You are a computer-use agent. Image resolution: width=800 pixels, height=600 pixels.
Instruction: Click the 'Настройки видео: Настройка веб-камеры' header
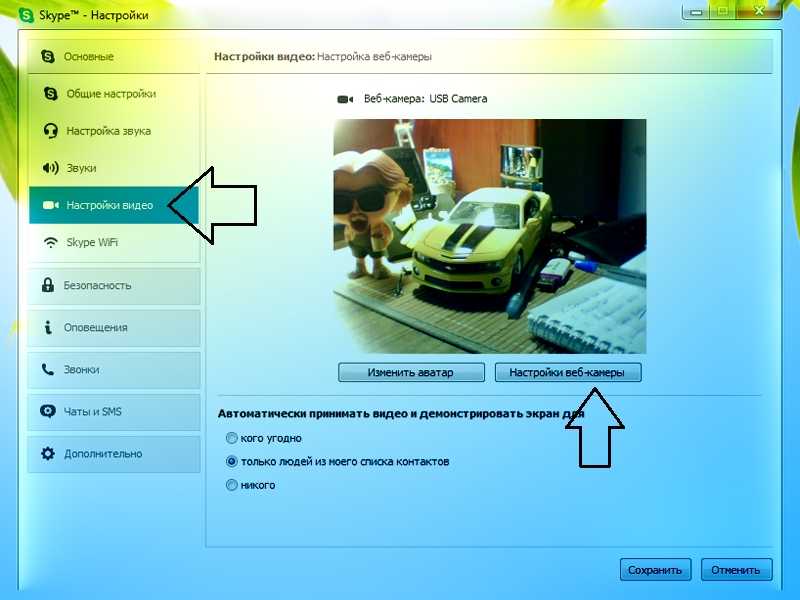tap(322, 57)
